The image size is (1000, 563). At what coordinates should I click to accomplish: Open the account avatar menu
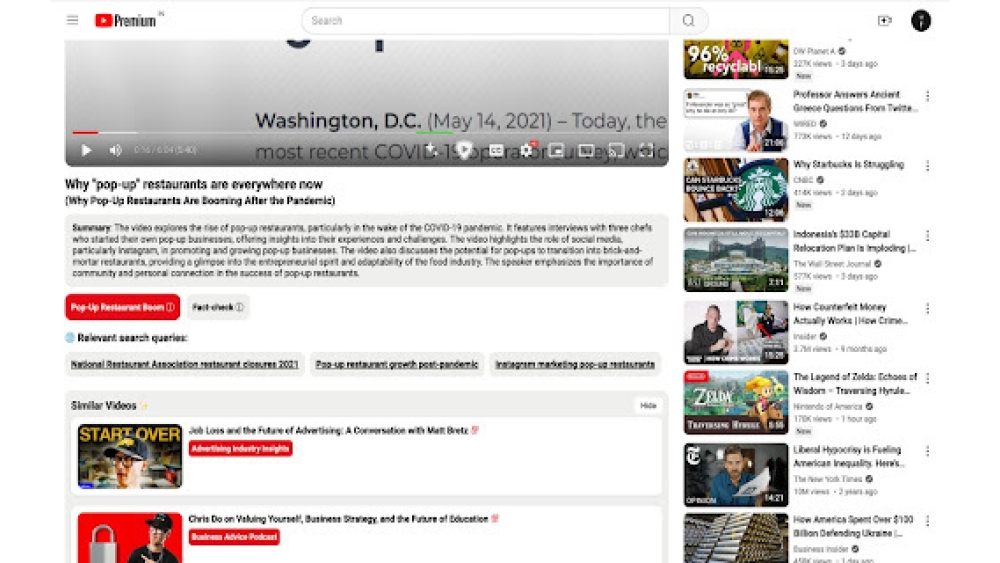coord(920,20)
